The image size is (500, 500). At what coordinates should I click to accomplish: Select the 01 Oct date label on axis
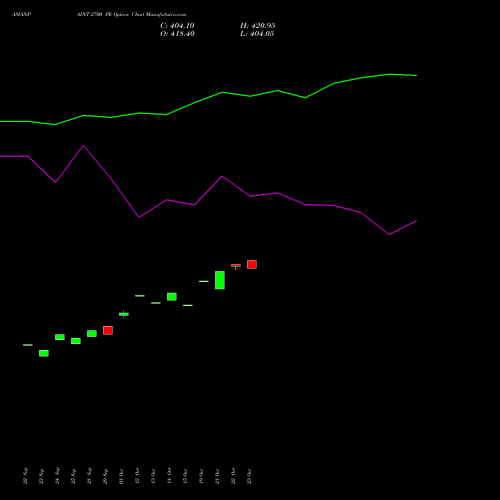point(121,476)
